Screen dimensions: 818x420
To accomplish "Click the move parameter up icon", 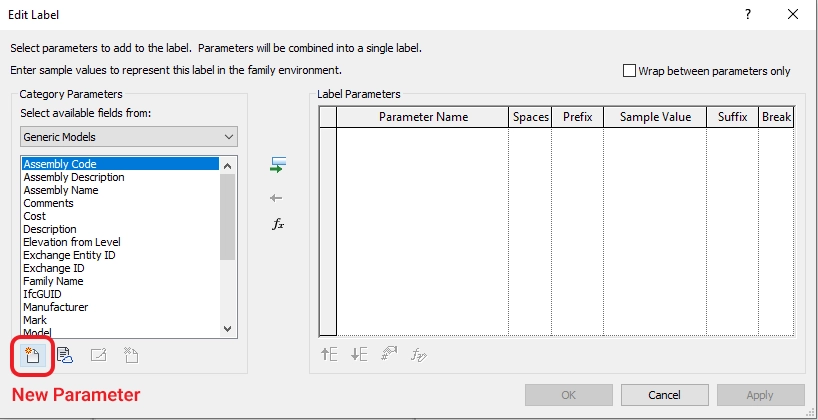I will tap(328, 353).
